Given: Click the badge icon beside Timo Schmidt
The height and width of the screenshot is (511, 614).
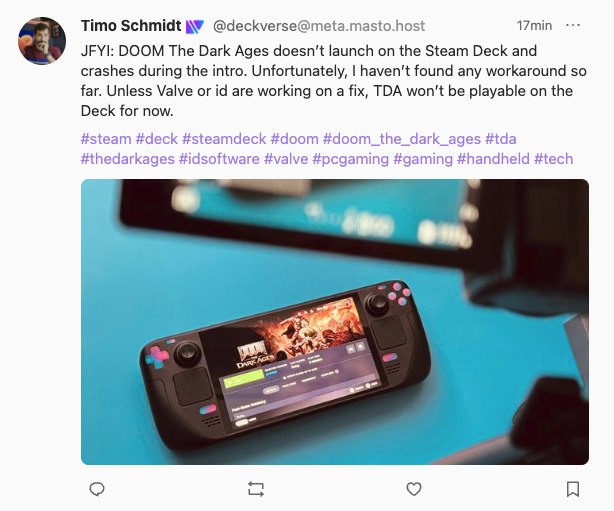Looking at the screenshot, I should [195, 26].
